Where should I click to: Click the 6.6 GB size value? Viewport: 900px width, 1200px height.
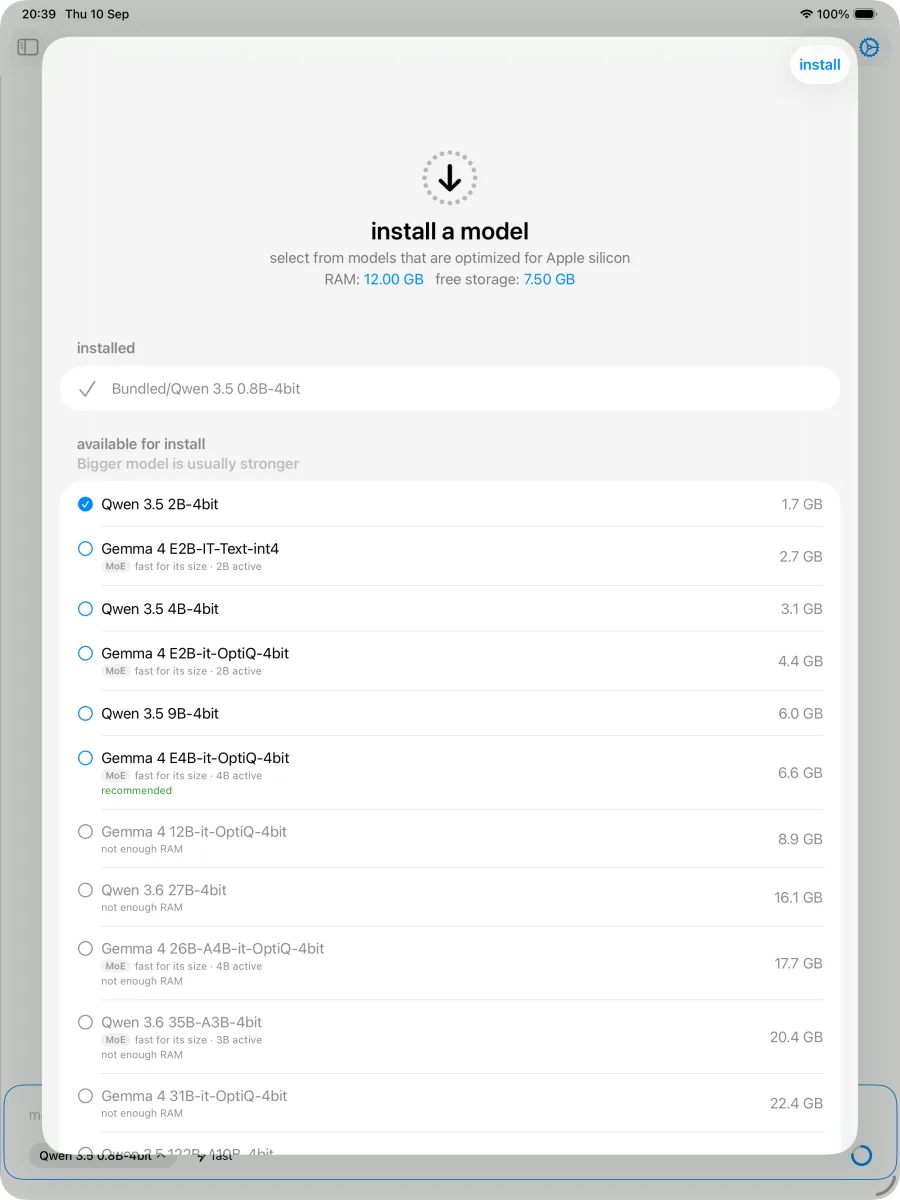pyautogui.click(x=801, y=773)
